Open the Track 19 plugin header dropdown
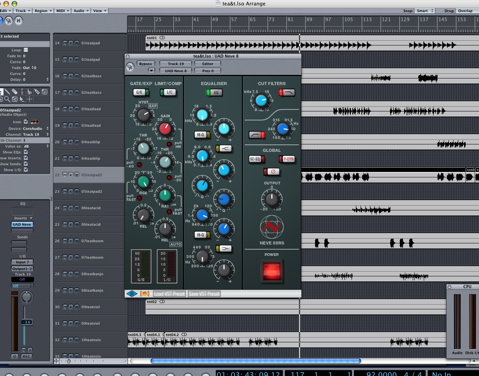479x376 pixels. [x=176, y=63]
